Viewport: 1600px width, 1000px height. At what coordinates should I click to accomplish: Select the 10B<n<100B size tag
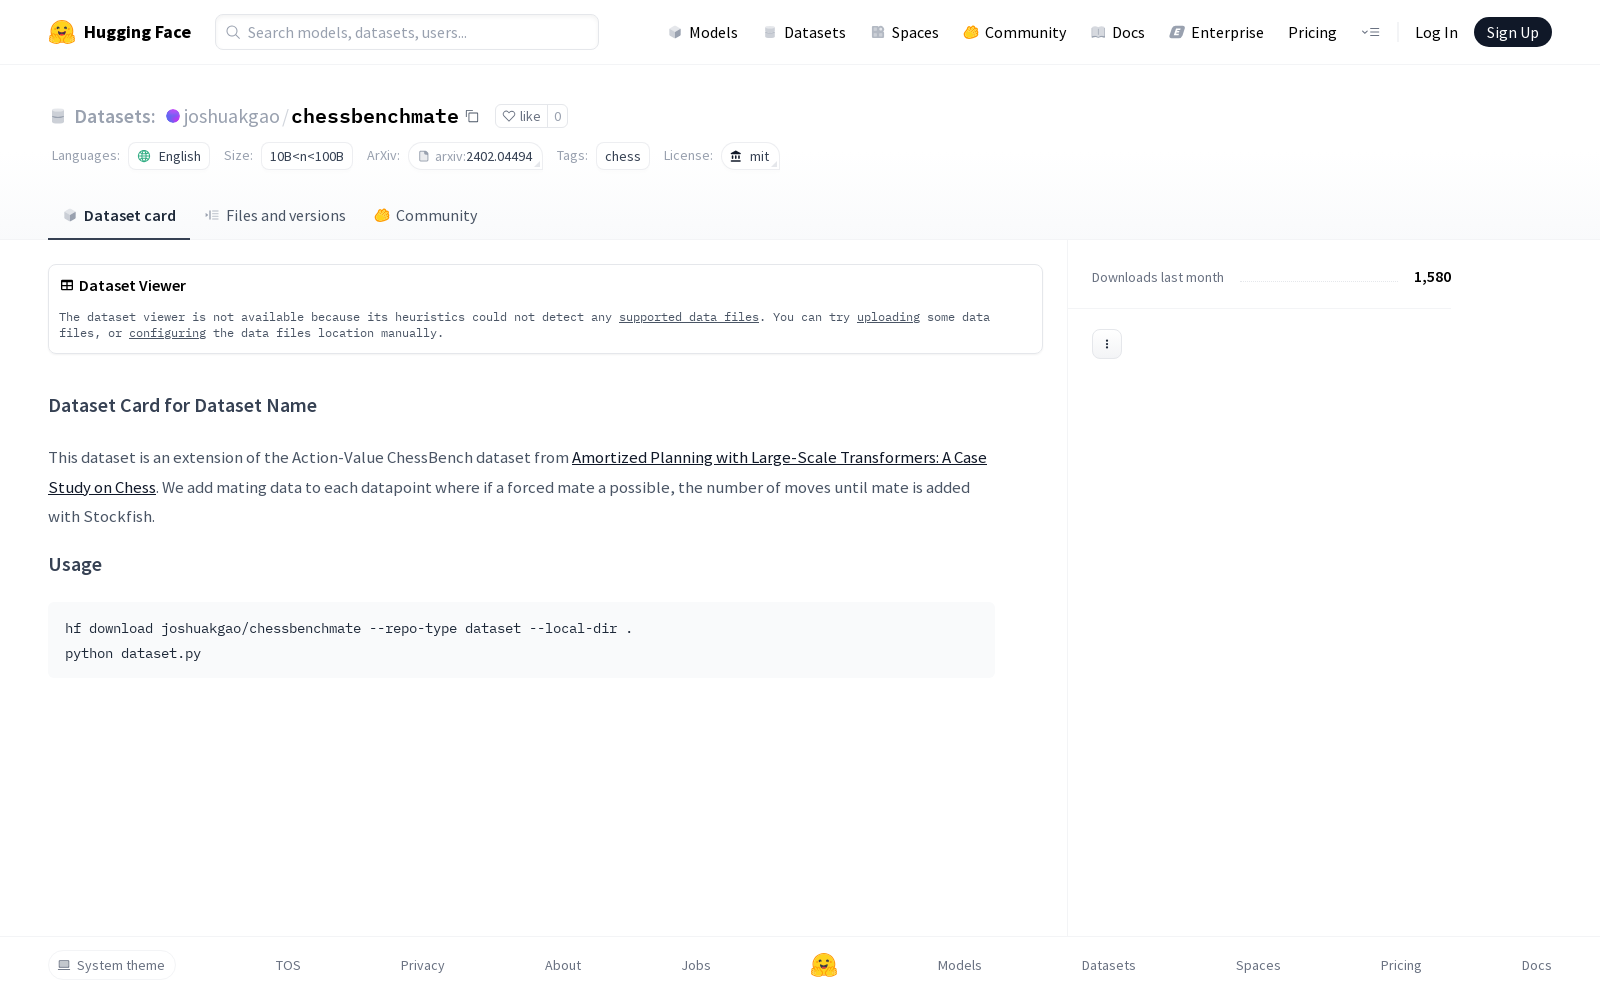307,156
